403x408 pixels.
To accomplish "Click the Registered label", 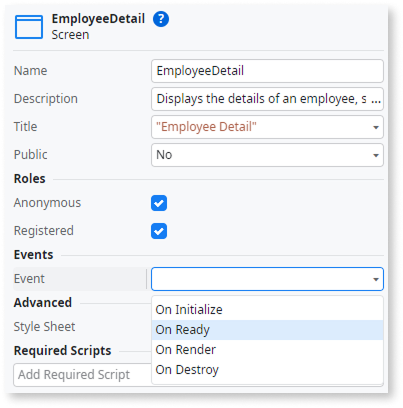I will pos(44,231).
